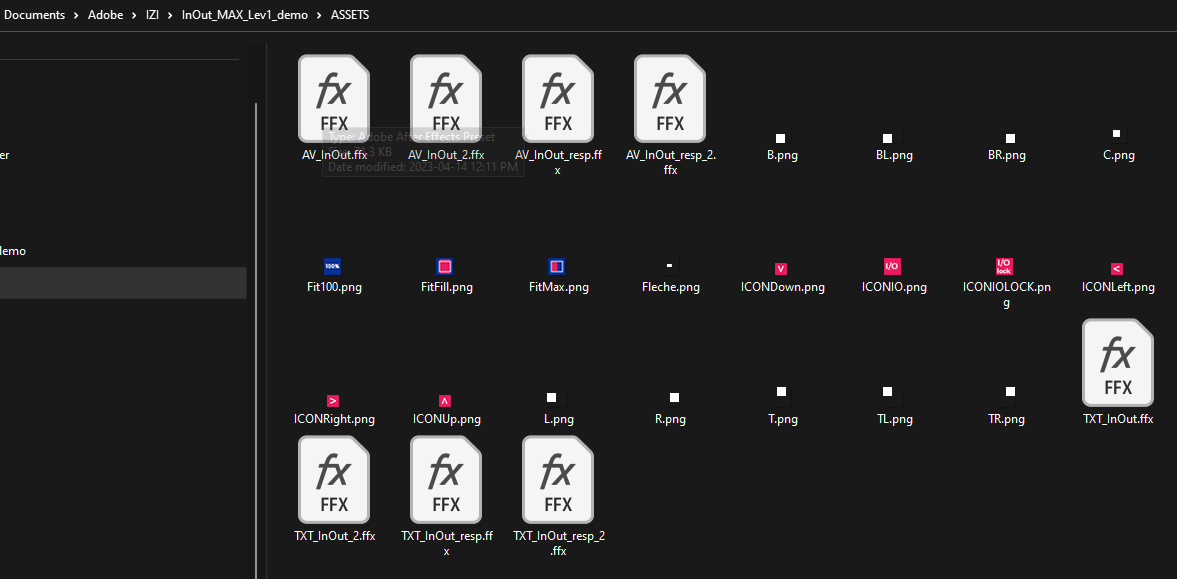Select the TXT_InOut_resp_2.ffx file icon
This screenshot has height=579, width=1177.
(x=558, y=480)
